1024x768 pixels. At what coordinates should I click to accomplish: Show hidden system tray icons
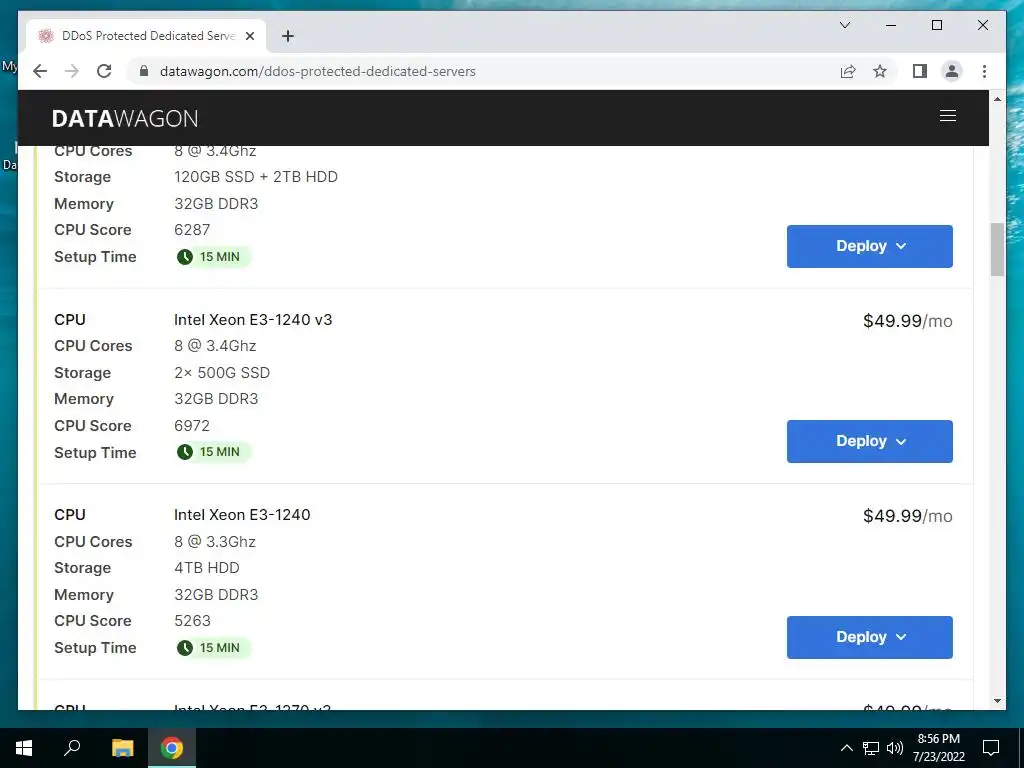click(x=846, y=748)
